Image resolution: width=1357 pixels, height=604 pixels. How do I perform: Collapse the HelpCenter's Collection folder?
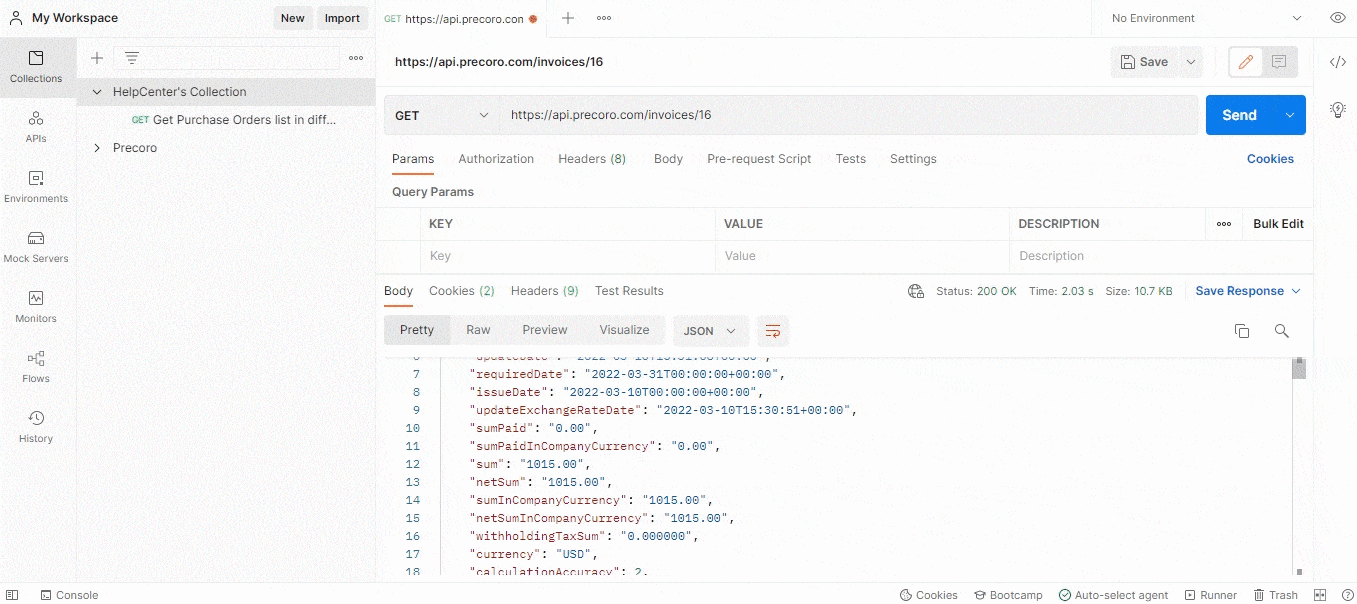[x=97, y=92]
